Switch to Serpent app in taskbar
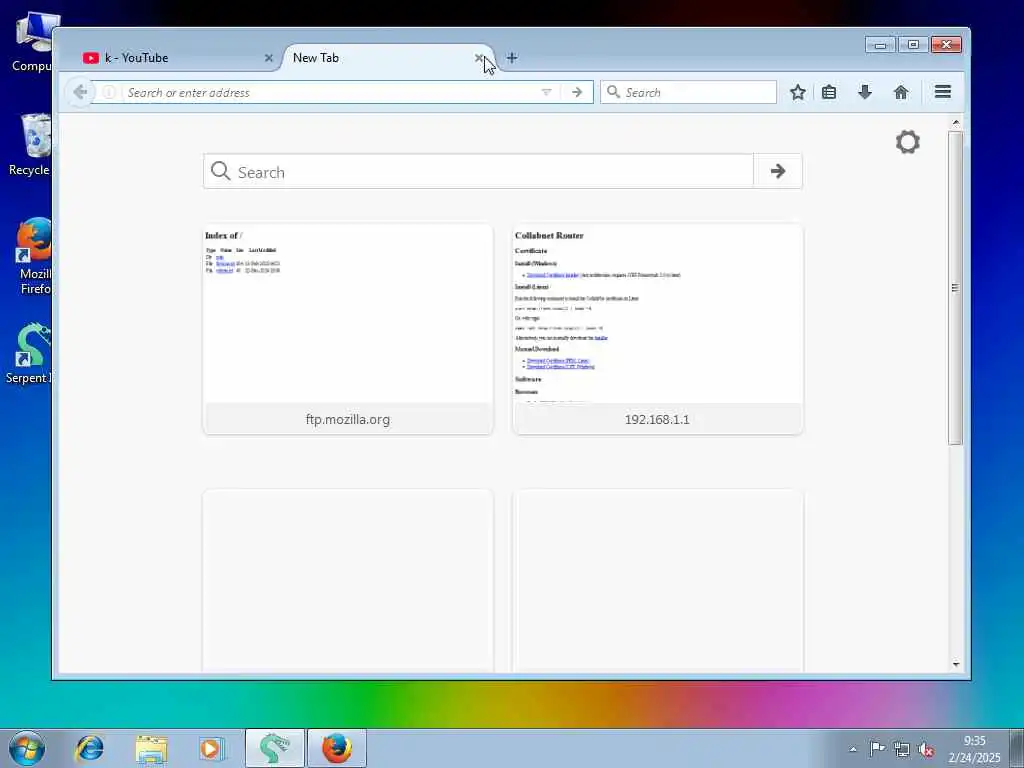This screenshot has height=768, width=1024. (274, 748)
